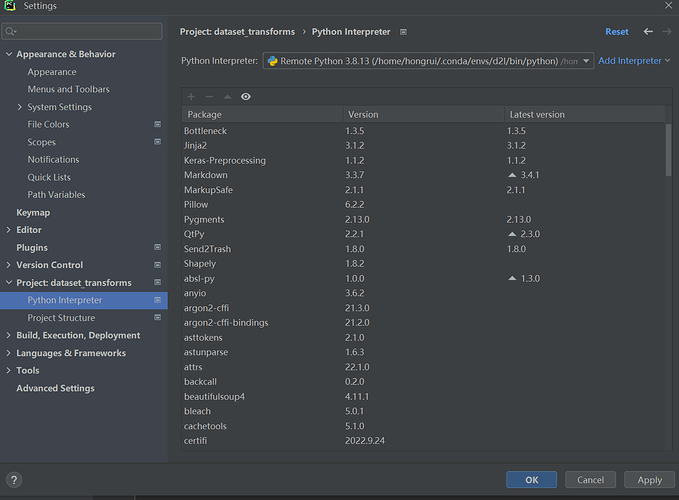Click the settings search field
Viewport: 679px width, 500px height.
pos(82,31)
